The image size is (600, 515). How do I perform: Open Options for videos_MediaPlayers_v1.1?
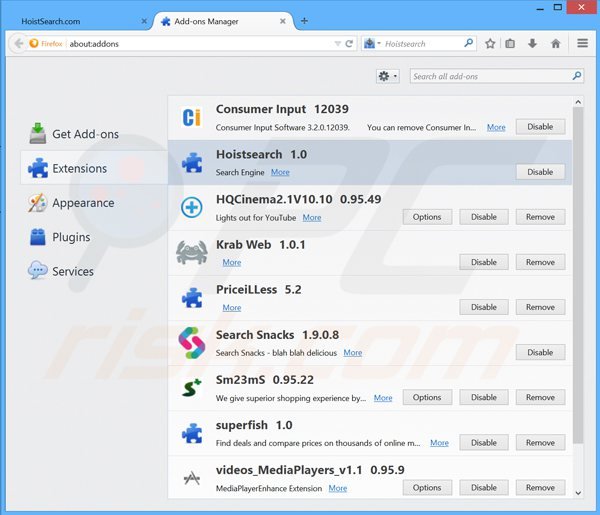pyautogui.click(x=427, y=488)
